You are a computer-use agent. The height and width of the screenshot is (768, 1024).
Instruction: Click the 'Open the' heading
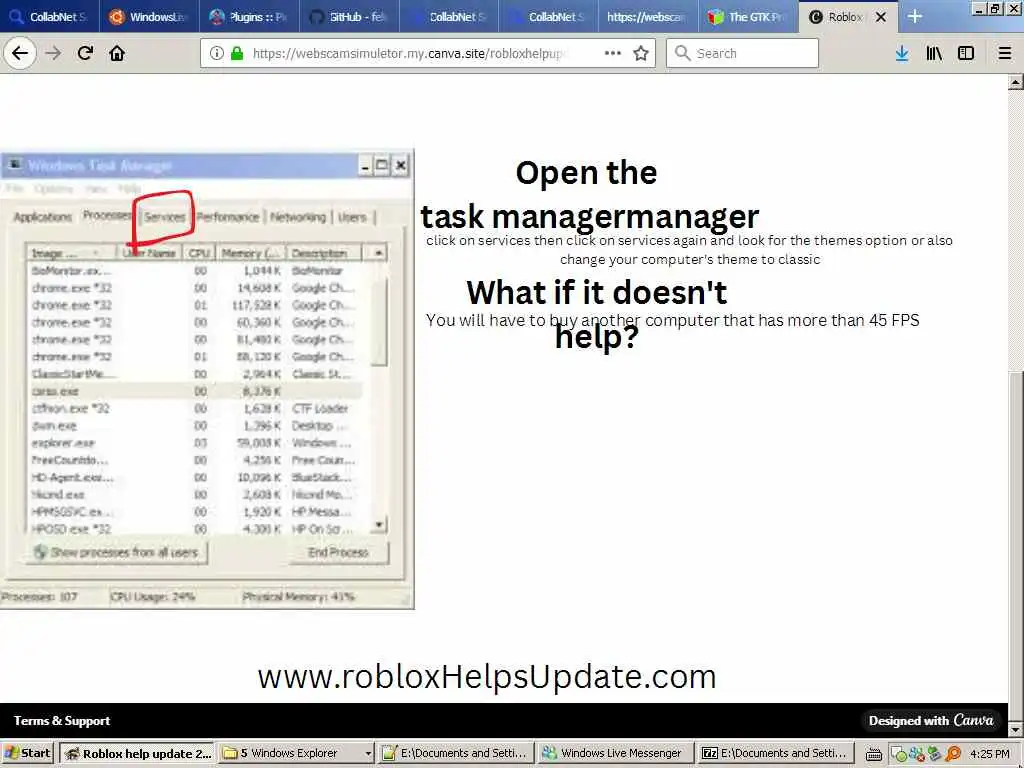point(586,173)
